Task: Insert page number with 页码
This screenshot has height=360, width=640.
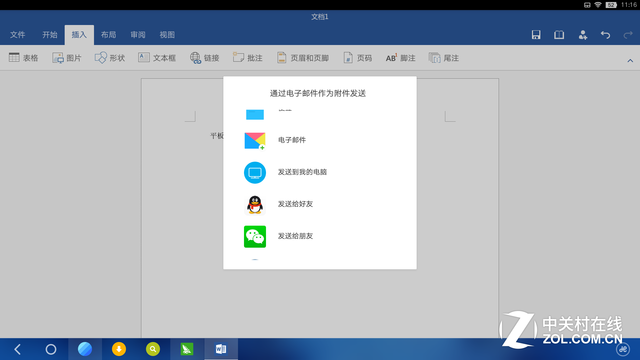Action: coord(358,58)
